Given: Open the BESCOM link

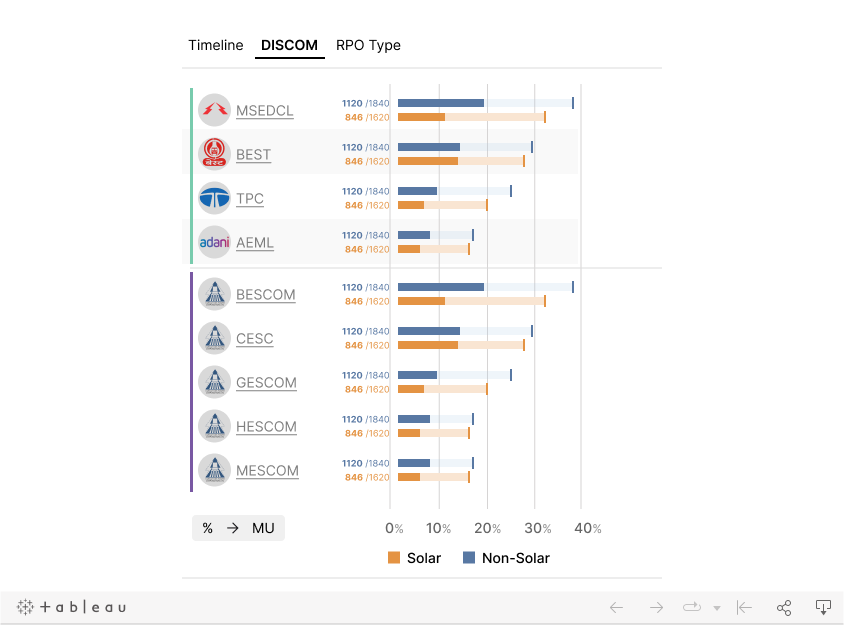Looking at the screenshot, I should tap(266, 295).
